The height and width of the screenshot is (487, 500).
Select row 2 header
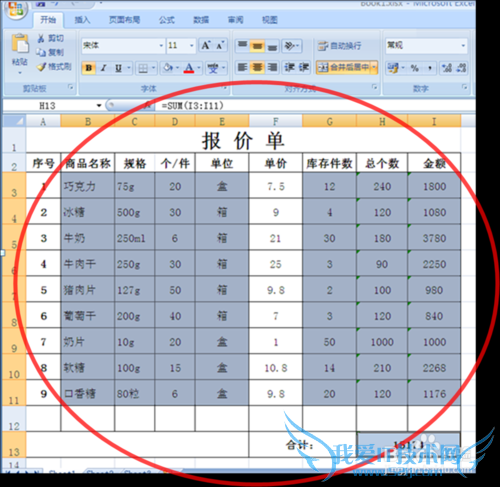pos(14,163)
